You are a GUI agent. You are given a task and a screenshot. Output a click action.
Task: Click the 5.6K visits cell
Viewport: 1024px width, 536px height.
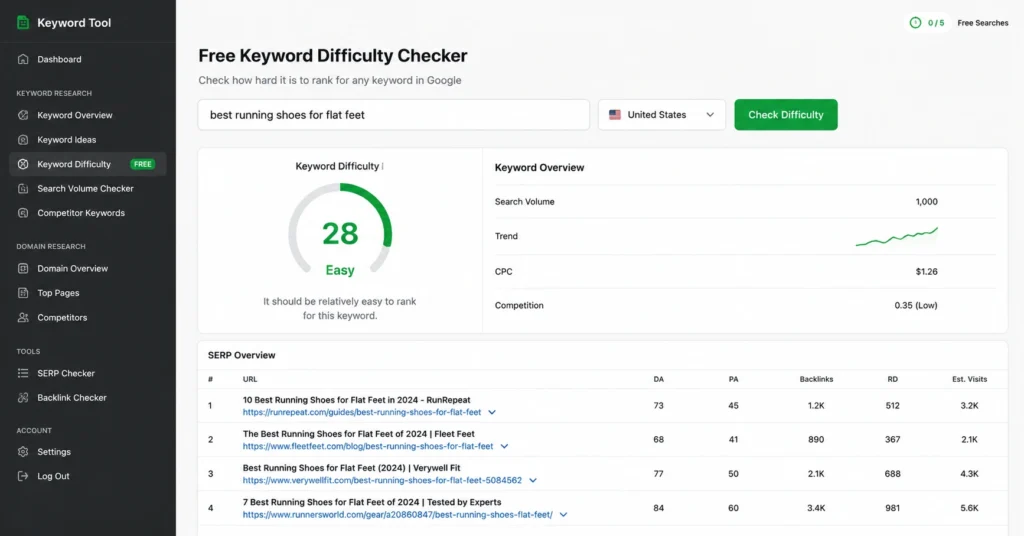tap(970, 508)
